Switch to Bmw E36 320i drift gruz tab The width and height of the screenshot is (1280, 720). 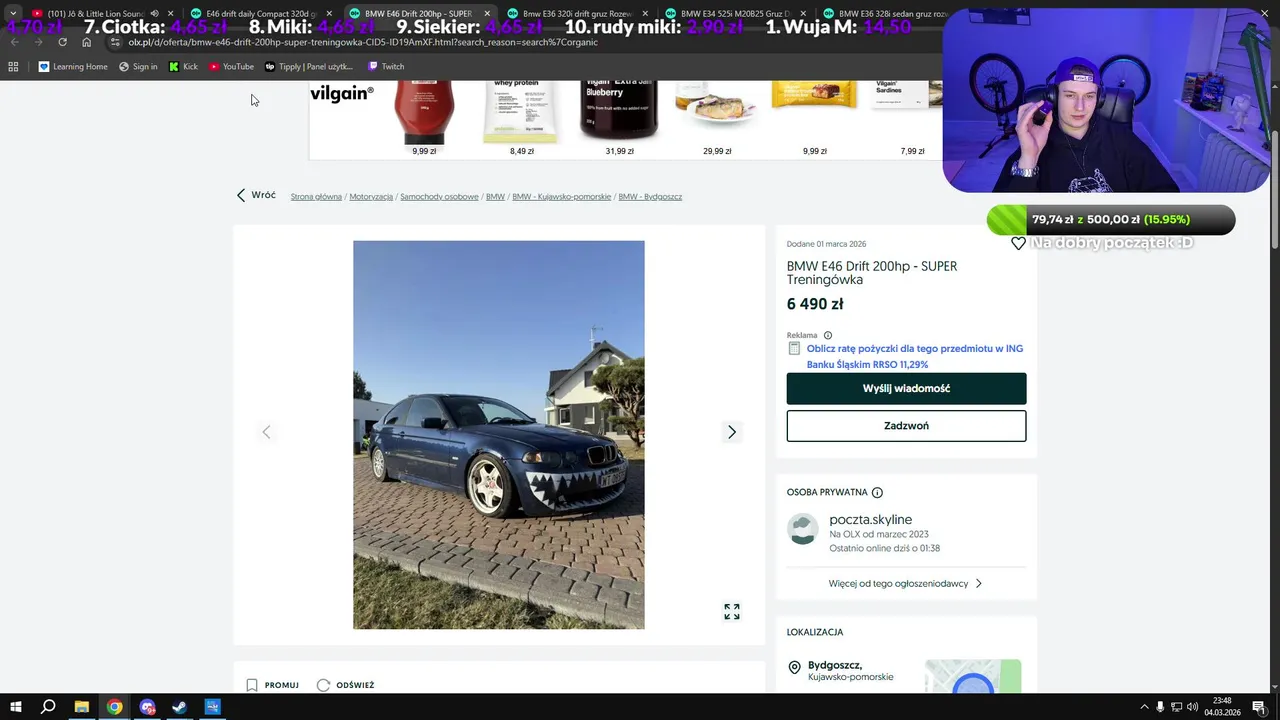click(577, 13)
